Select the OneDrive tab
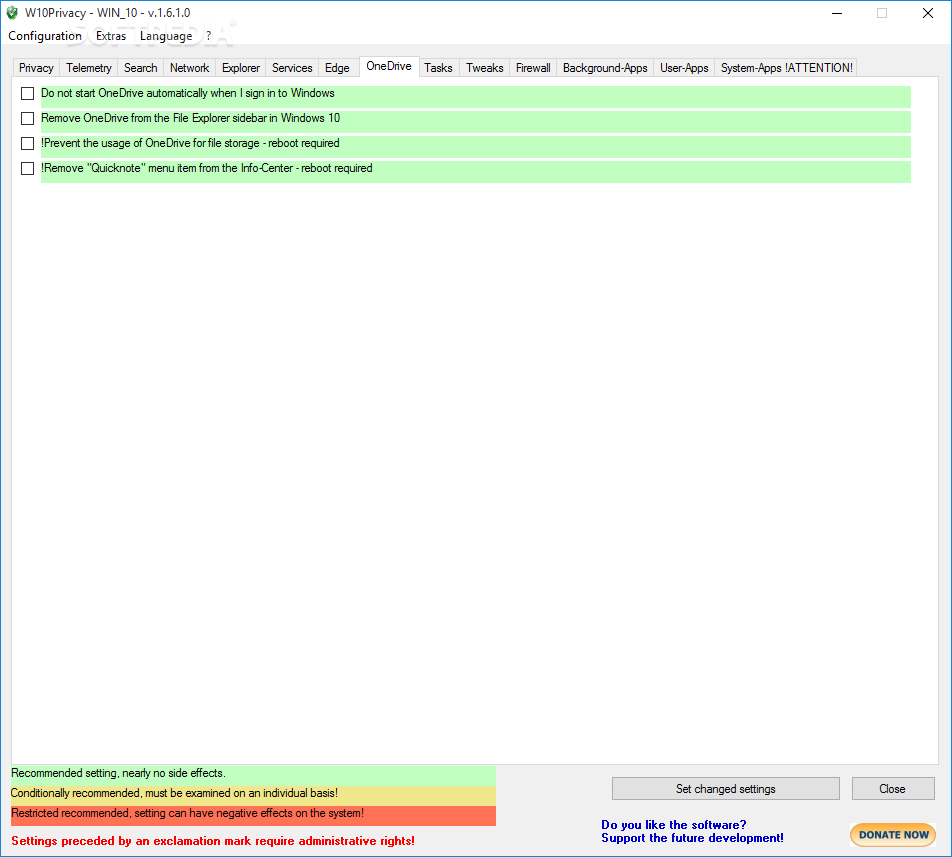952x857 pixels. tap(389, 66)
